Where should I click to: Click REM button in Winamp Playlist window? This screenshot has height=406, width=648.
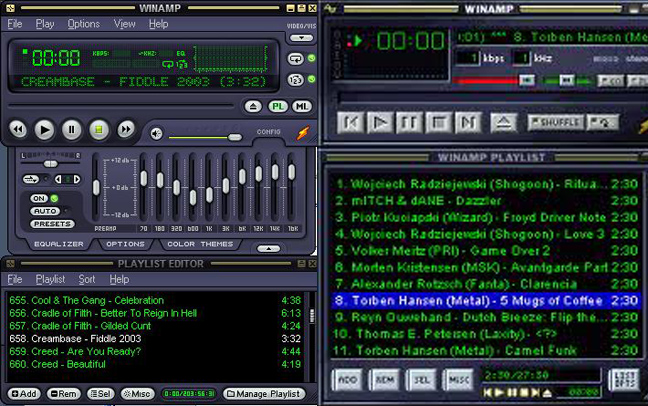tap(384, 380)
